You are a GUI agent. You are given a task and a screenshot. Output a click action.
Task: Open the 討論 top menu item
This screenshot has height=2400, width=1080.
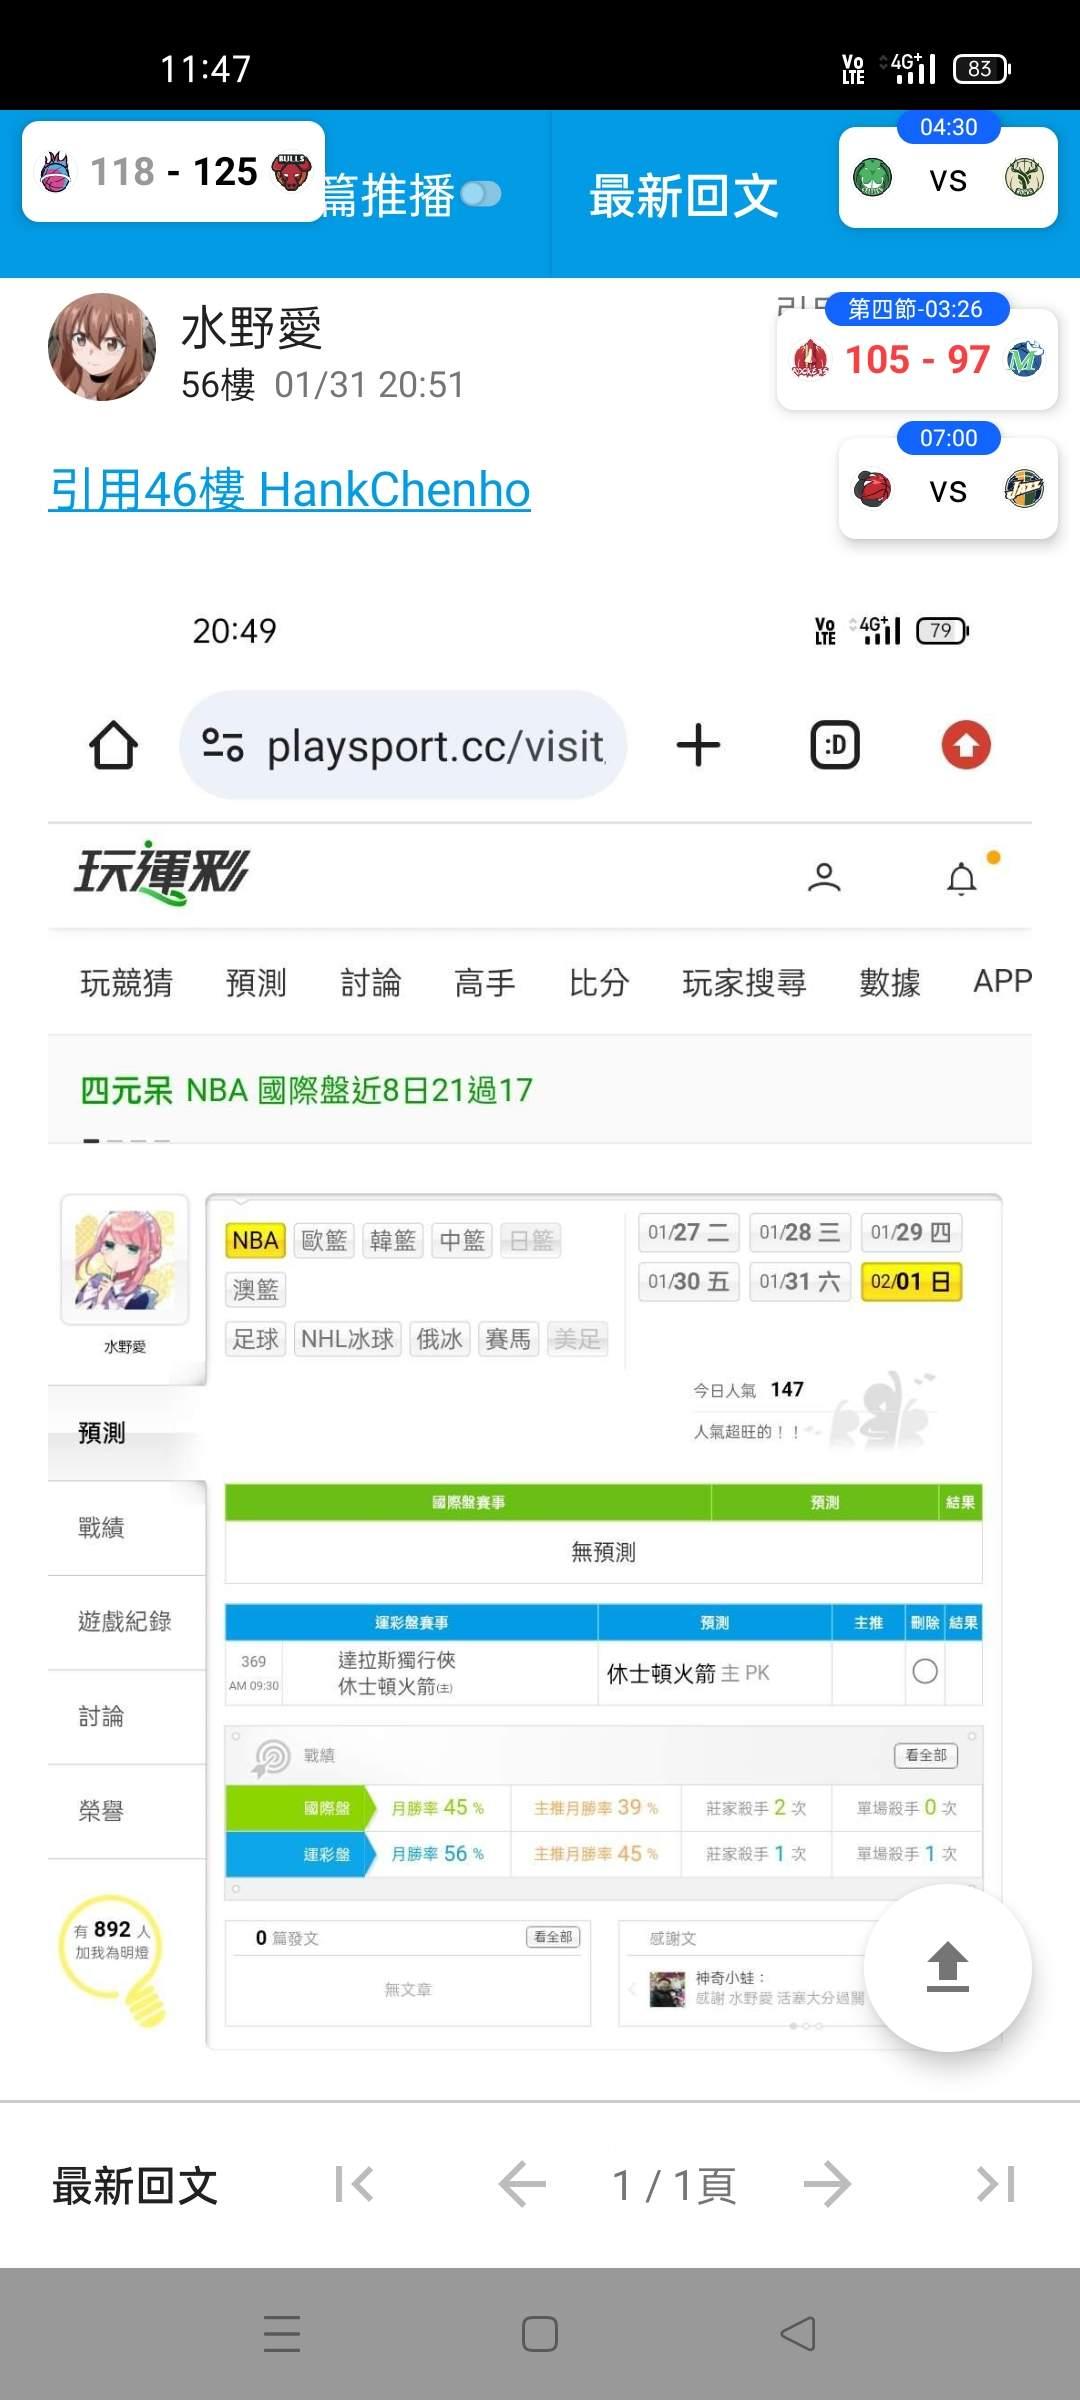pyautogui.click(x=371, y=983)
